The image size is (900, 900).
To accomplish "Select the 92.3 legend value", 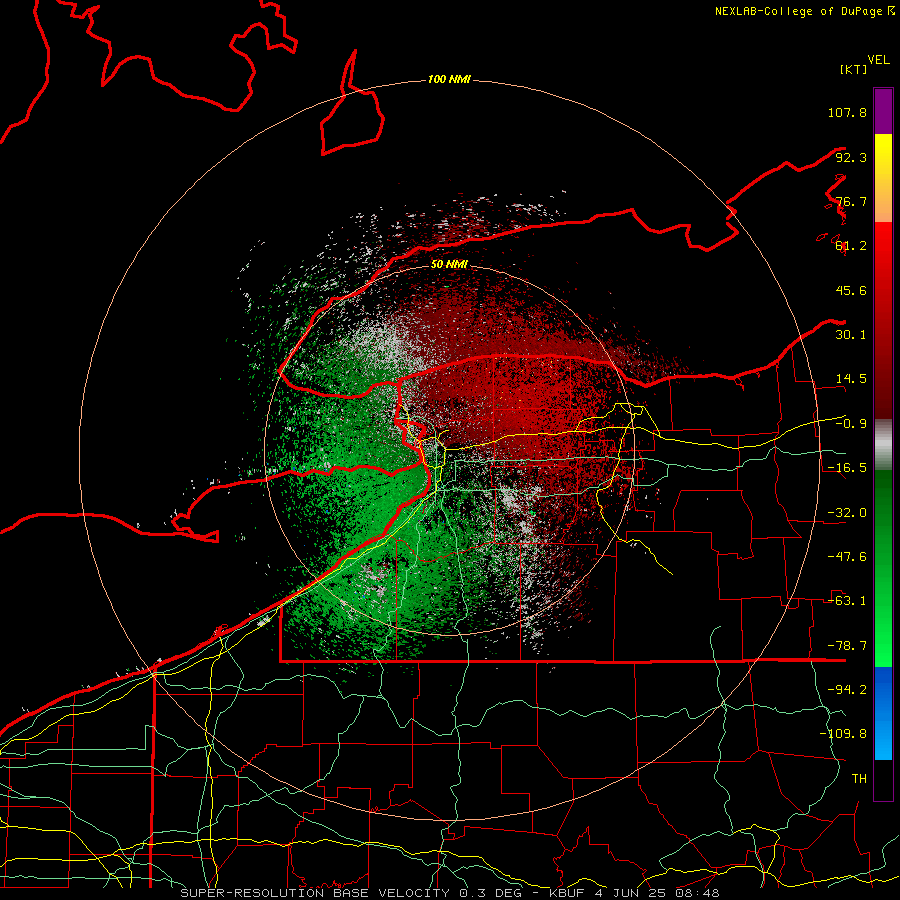I will [851, 157].
